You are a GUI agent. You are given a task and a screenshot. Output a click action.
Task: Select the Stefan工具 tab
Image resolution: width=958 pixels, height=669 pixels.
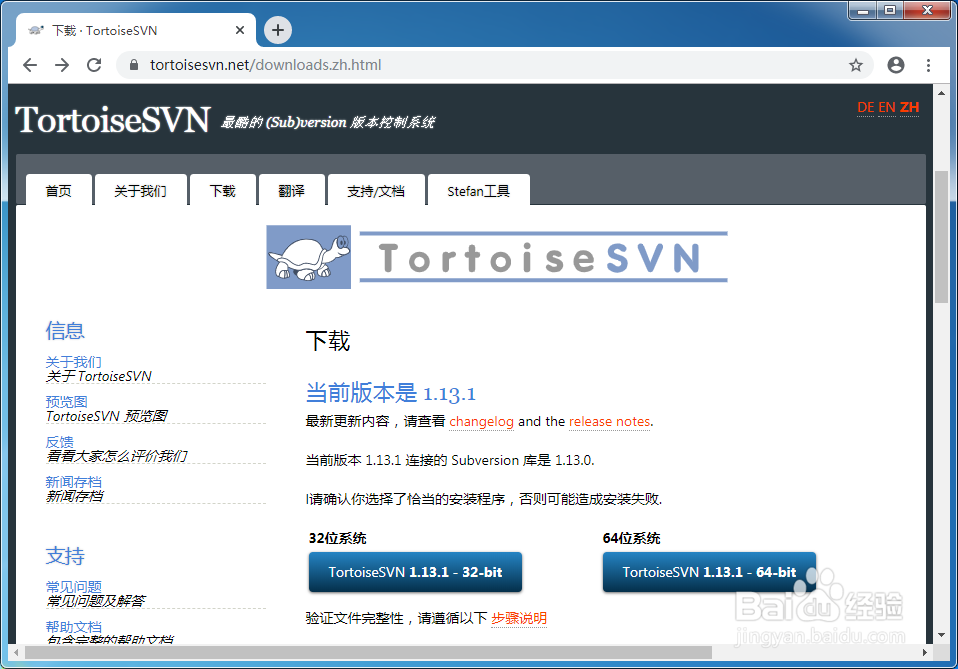coord(478,189)
